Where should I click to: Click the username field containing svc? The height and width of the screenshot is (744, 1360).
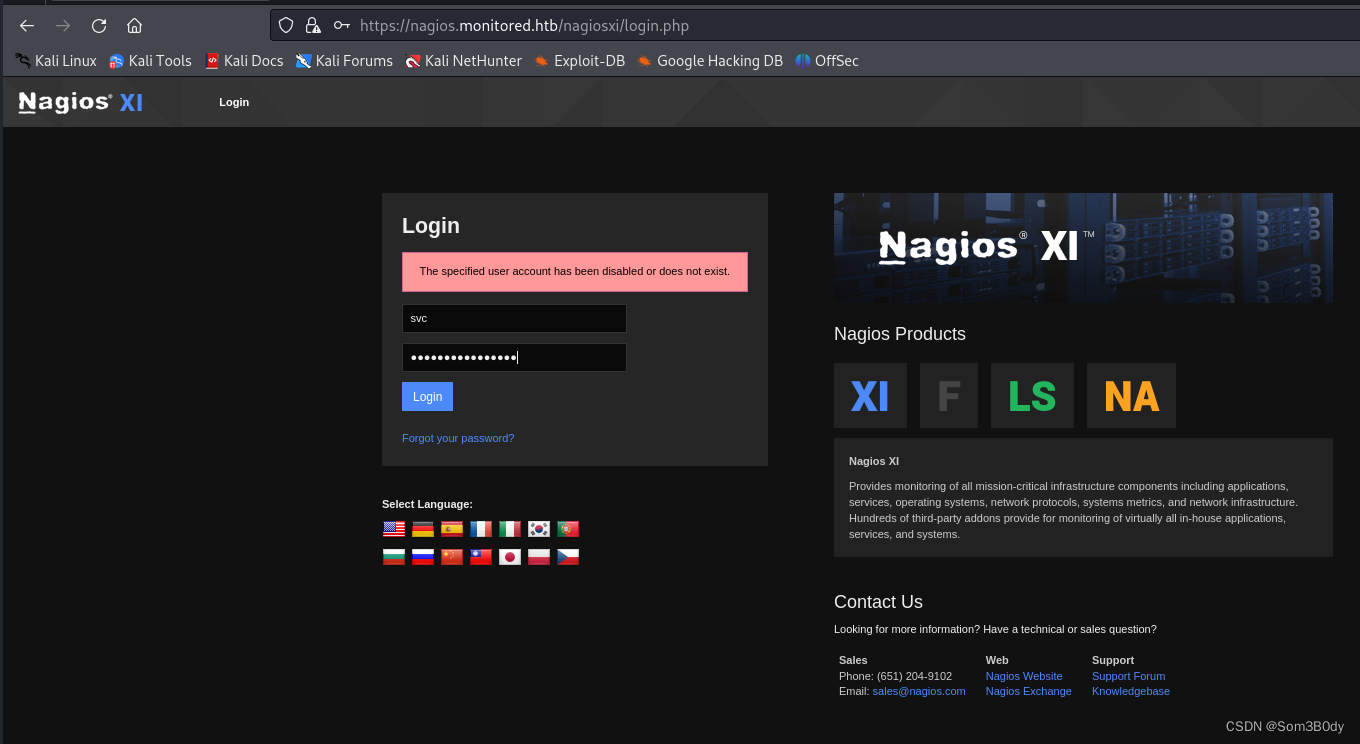click(514, 318)
